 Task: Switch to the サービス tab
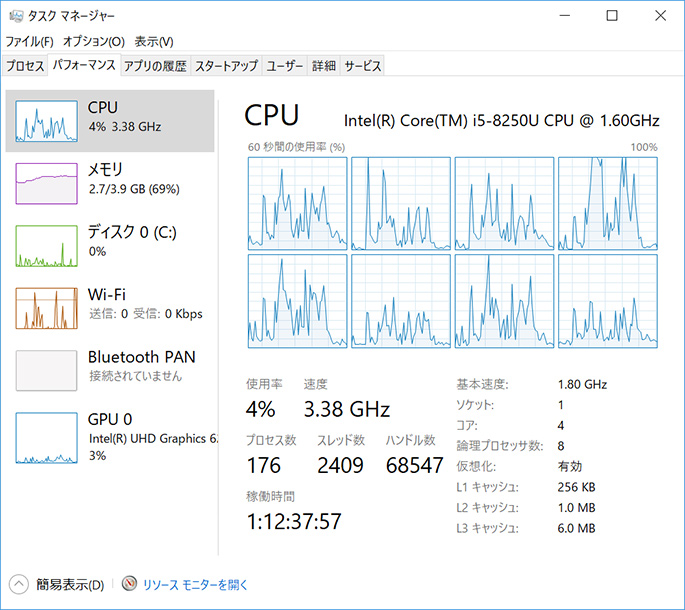pos(363,66)
